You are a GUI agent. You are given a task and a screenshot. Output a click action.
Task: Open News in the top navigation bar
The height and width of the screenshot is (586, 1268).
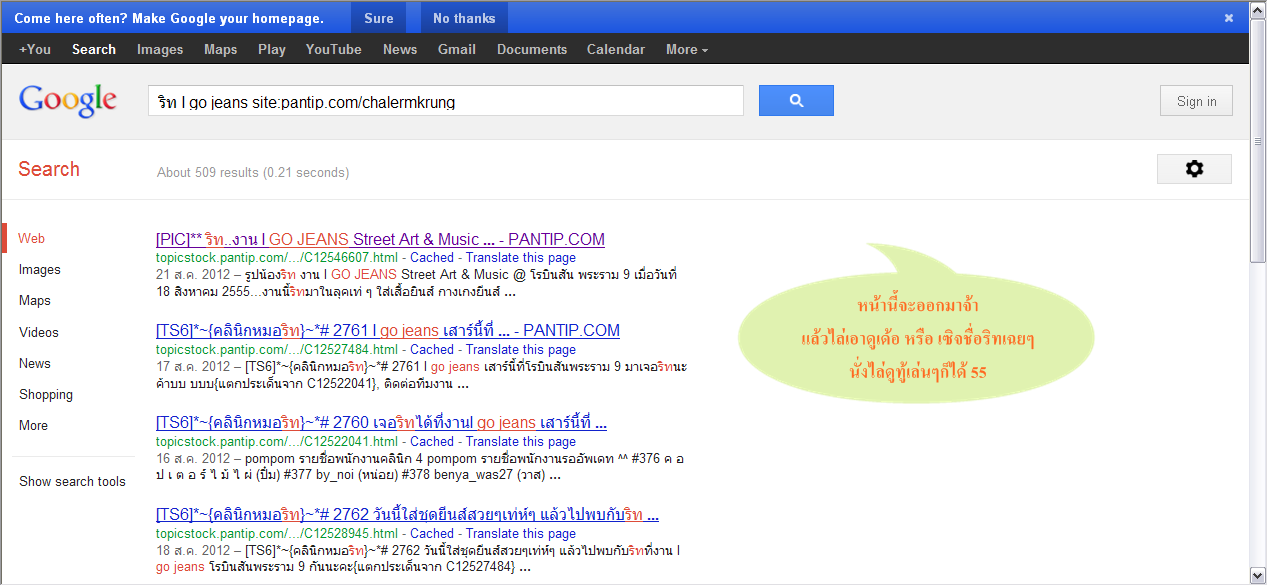tap(400, 49)
